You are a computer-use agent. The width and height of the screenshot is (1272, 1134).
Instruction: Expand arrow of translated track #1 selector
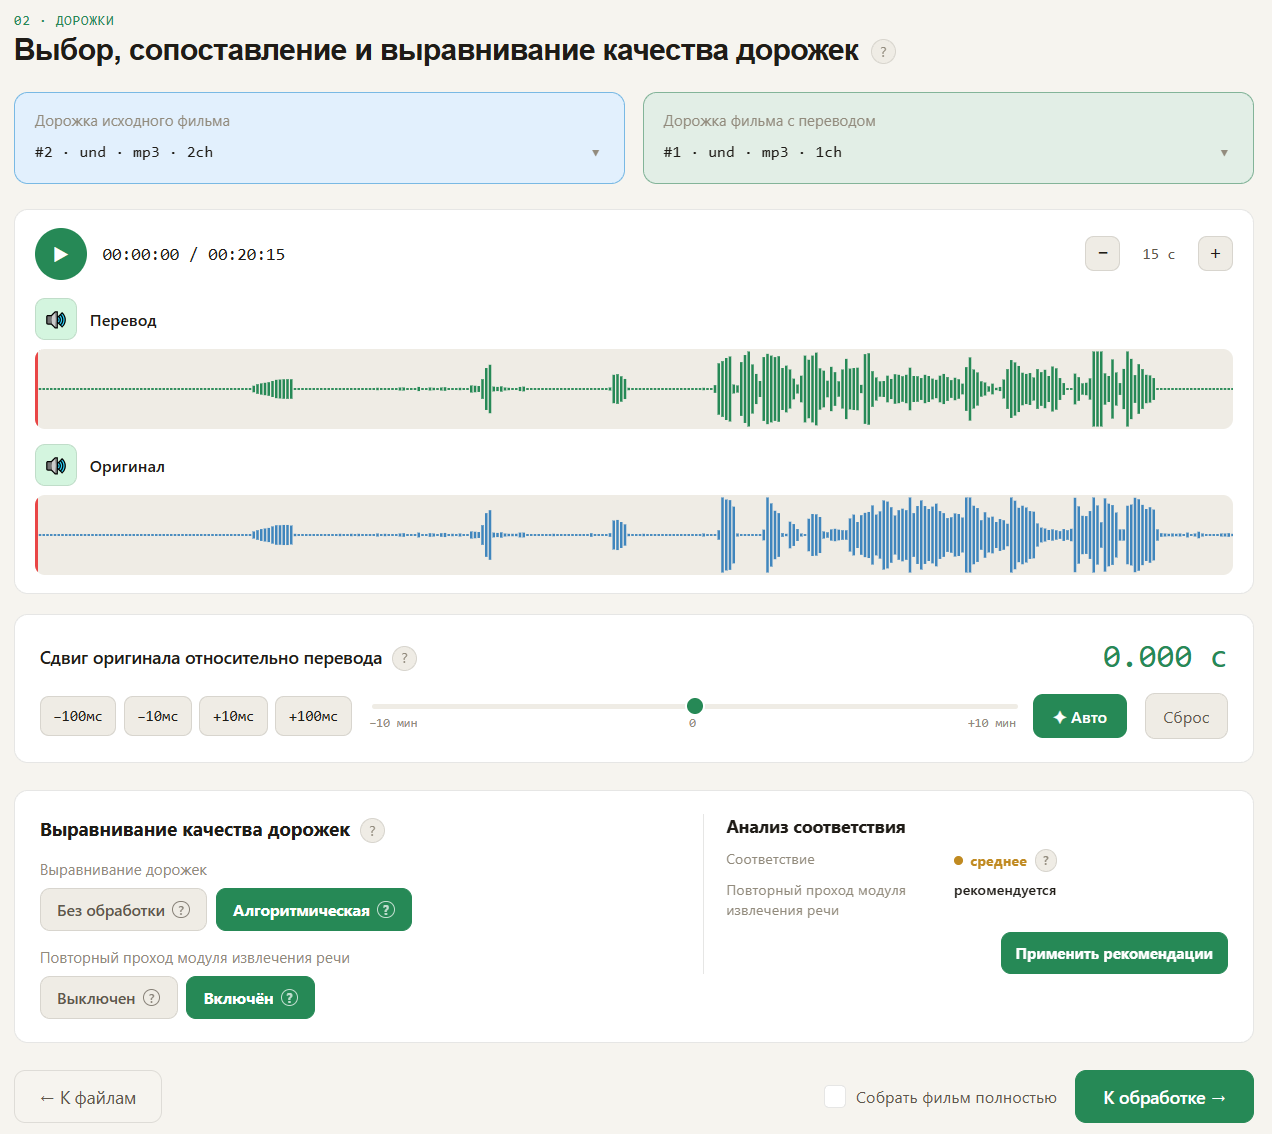(x=1224, y=153)
